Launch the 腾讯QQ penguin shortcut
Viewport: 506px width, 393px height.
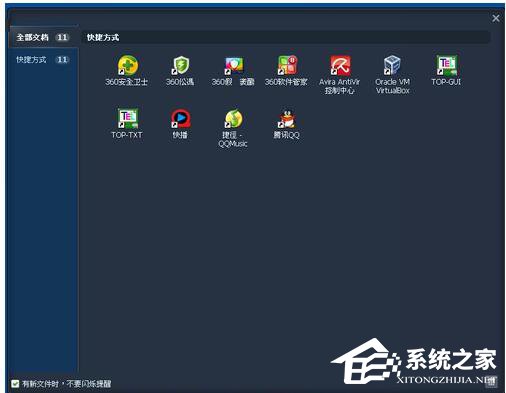(287, 119)
